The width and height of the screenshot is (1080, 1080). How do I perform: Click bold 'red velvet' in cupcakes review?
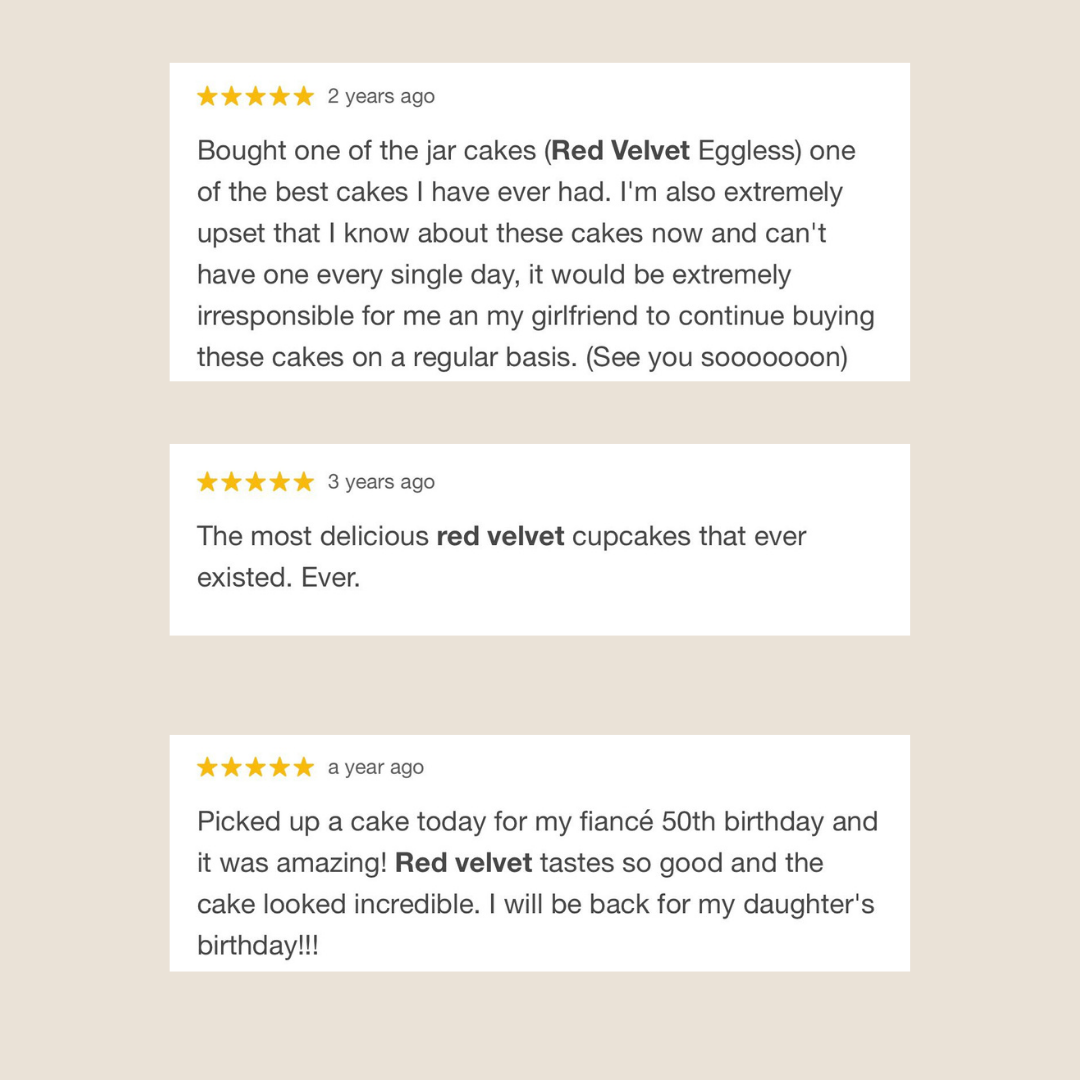click(501, 536)
